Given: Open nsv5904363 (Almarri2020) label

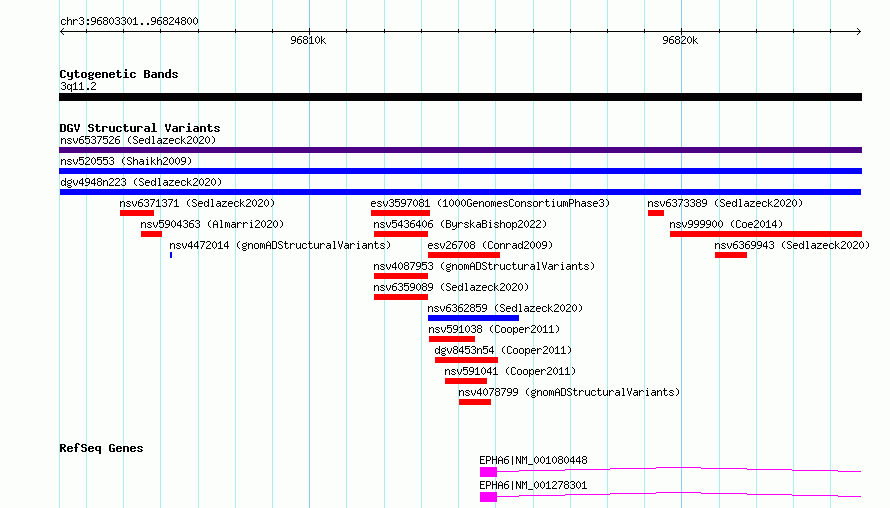Looking at the screenshot, I should (x=212, y=224).
